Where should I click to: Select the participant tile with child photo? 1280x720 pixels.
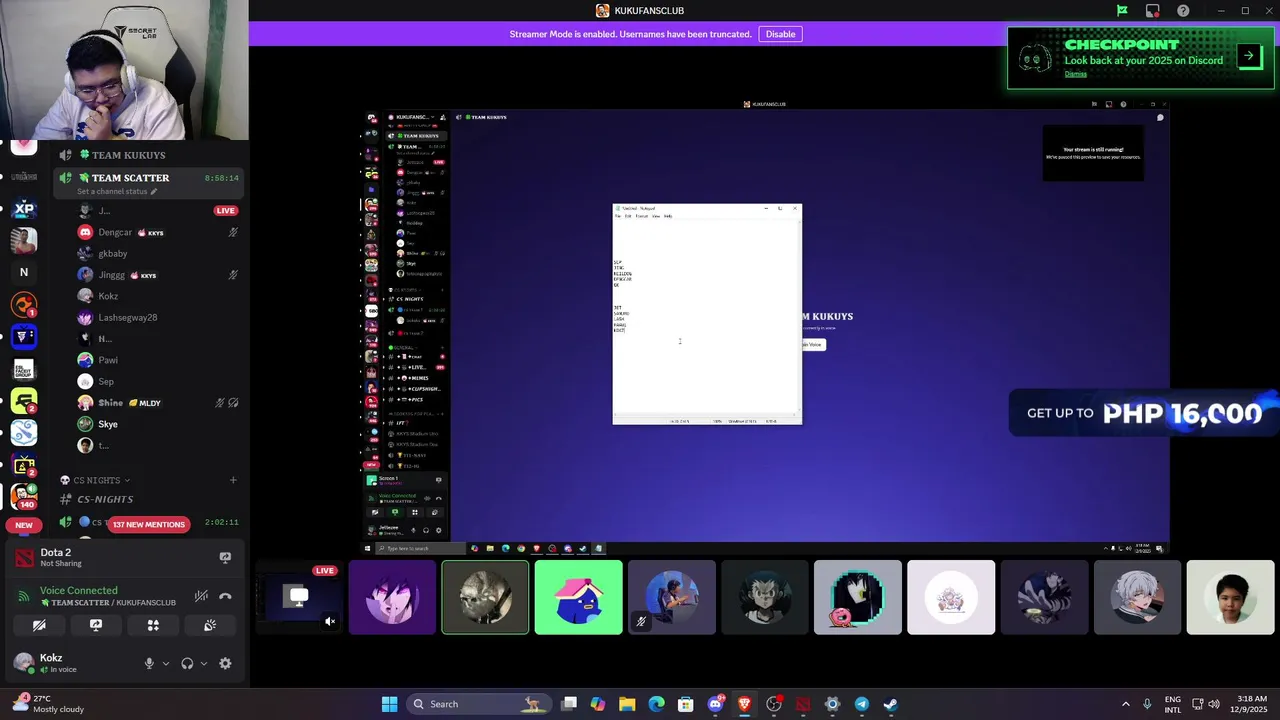[1230, 598]
